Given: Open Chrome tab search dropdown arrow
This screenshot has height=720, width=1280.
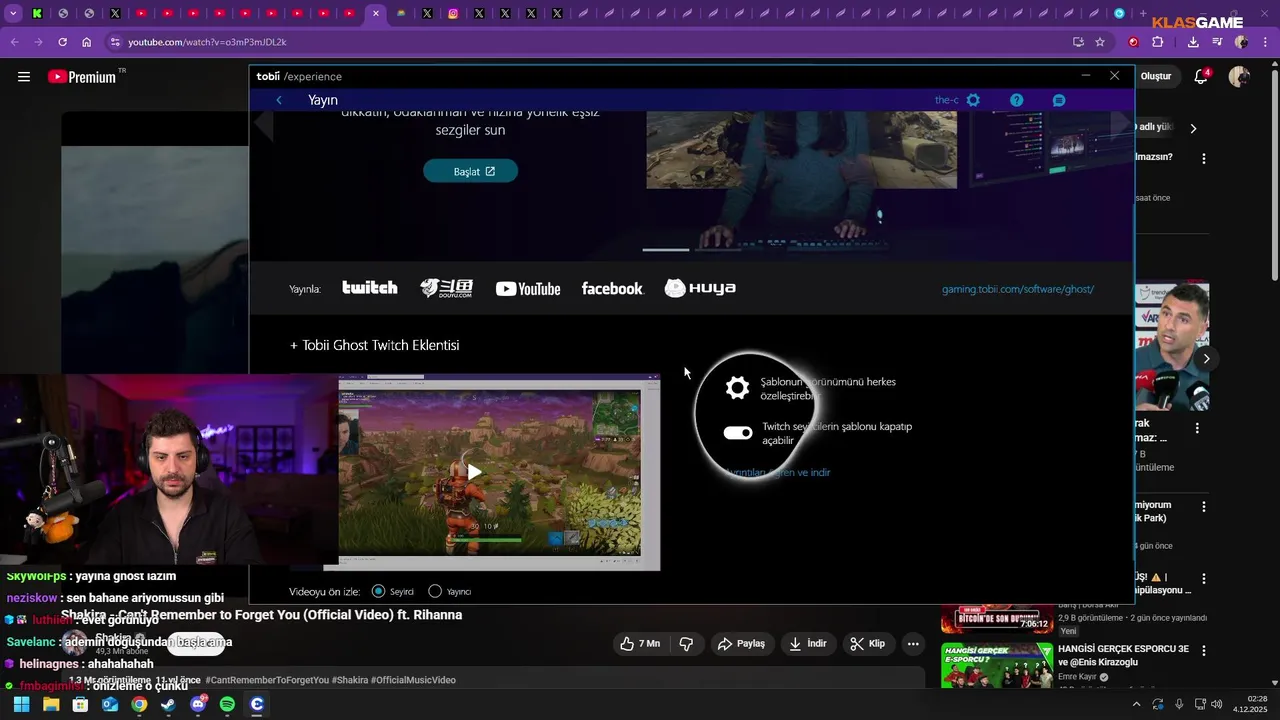Looking at the screenshot, I should [x=12, y=13].
